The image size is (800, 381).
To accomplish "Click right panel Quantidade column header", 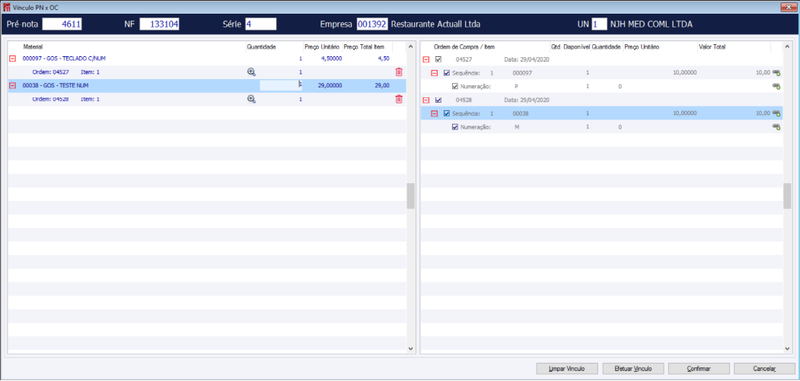I will (x=606, y=46).
